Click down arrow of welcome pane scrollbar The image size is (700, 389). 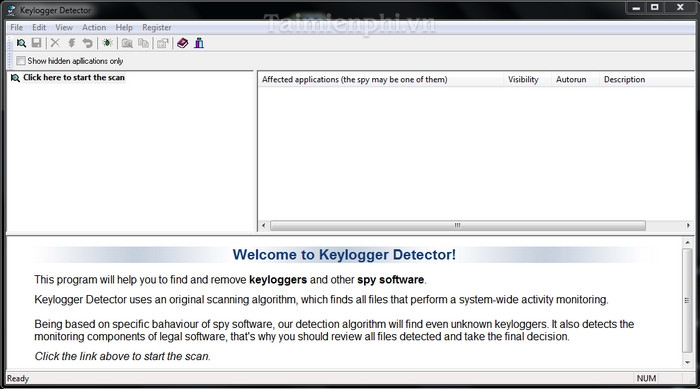[688, 363]
